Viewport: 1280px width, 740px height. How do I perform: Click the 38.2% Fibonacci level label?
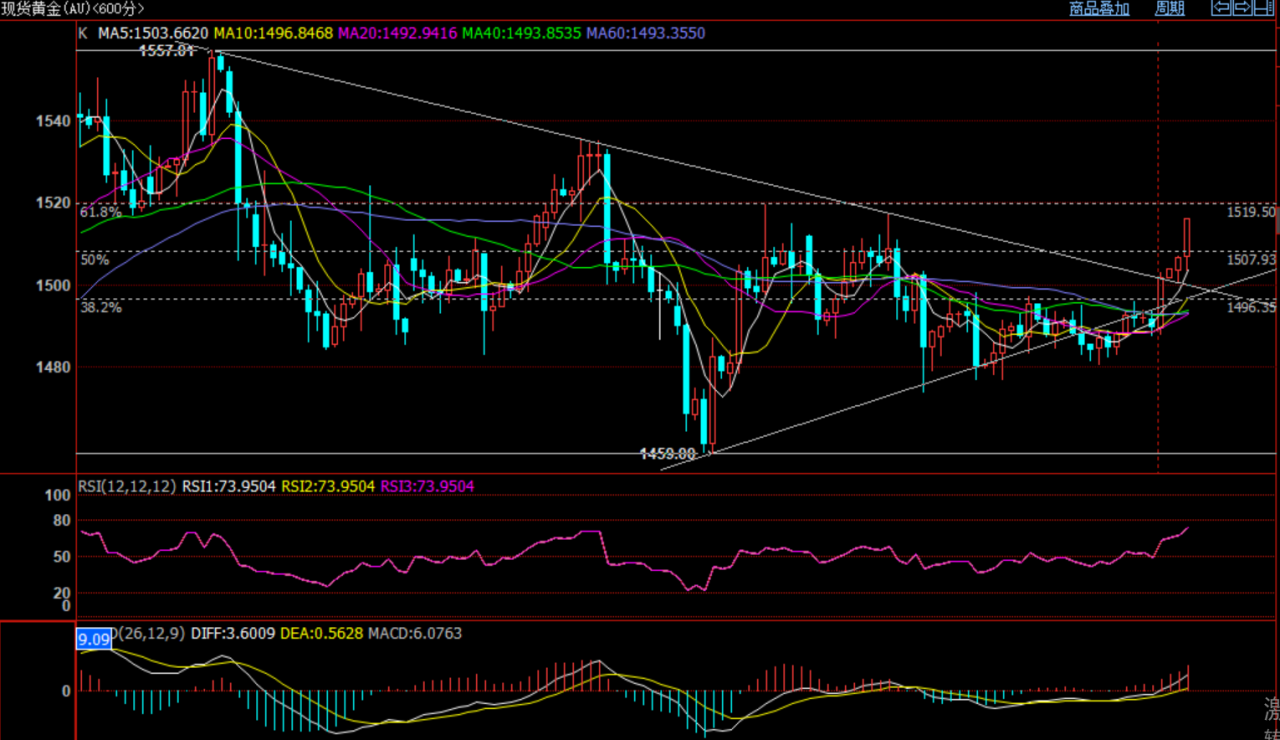[100, 307]
